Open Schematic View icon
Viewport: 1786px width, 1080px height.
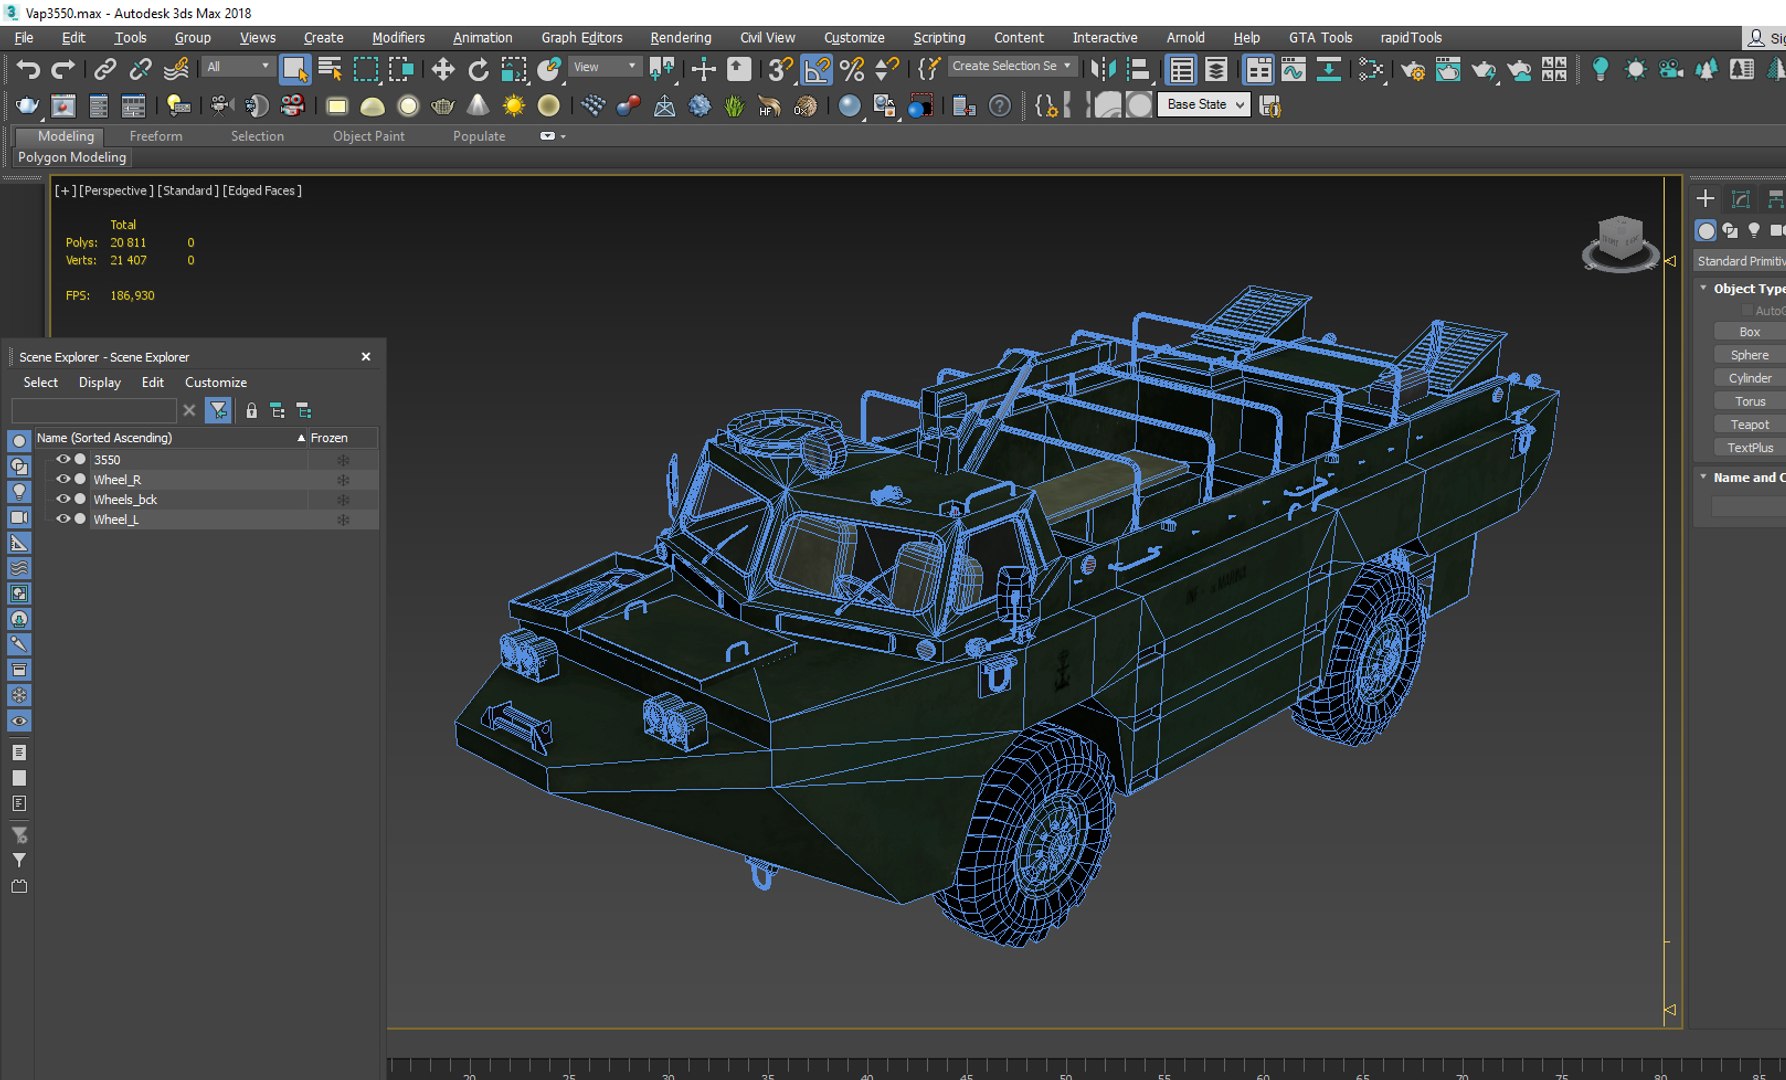tap(1329, 69)
